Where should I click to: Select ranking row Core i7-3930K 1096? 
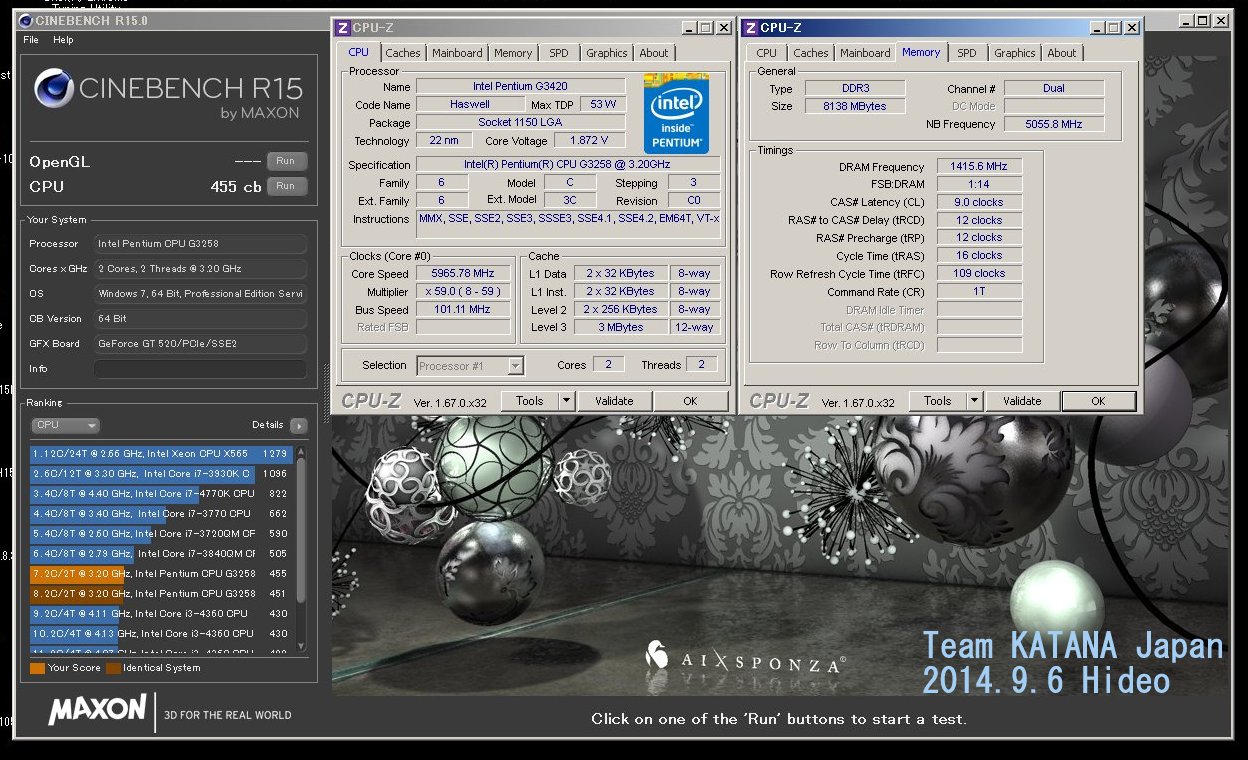[x=161, y=474]
